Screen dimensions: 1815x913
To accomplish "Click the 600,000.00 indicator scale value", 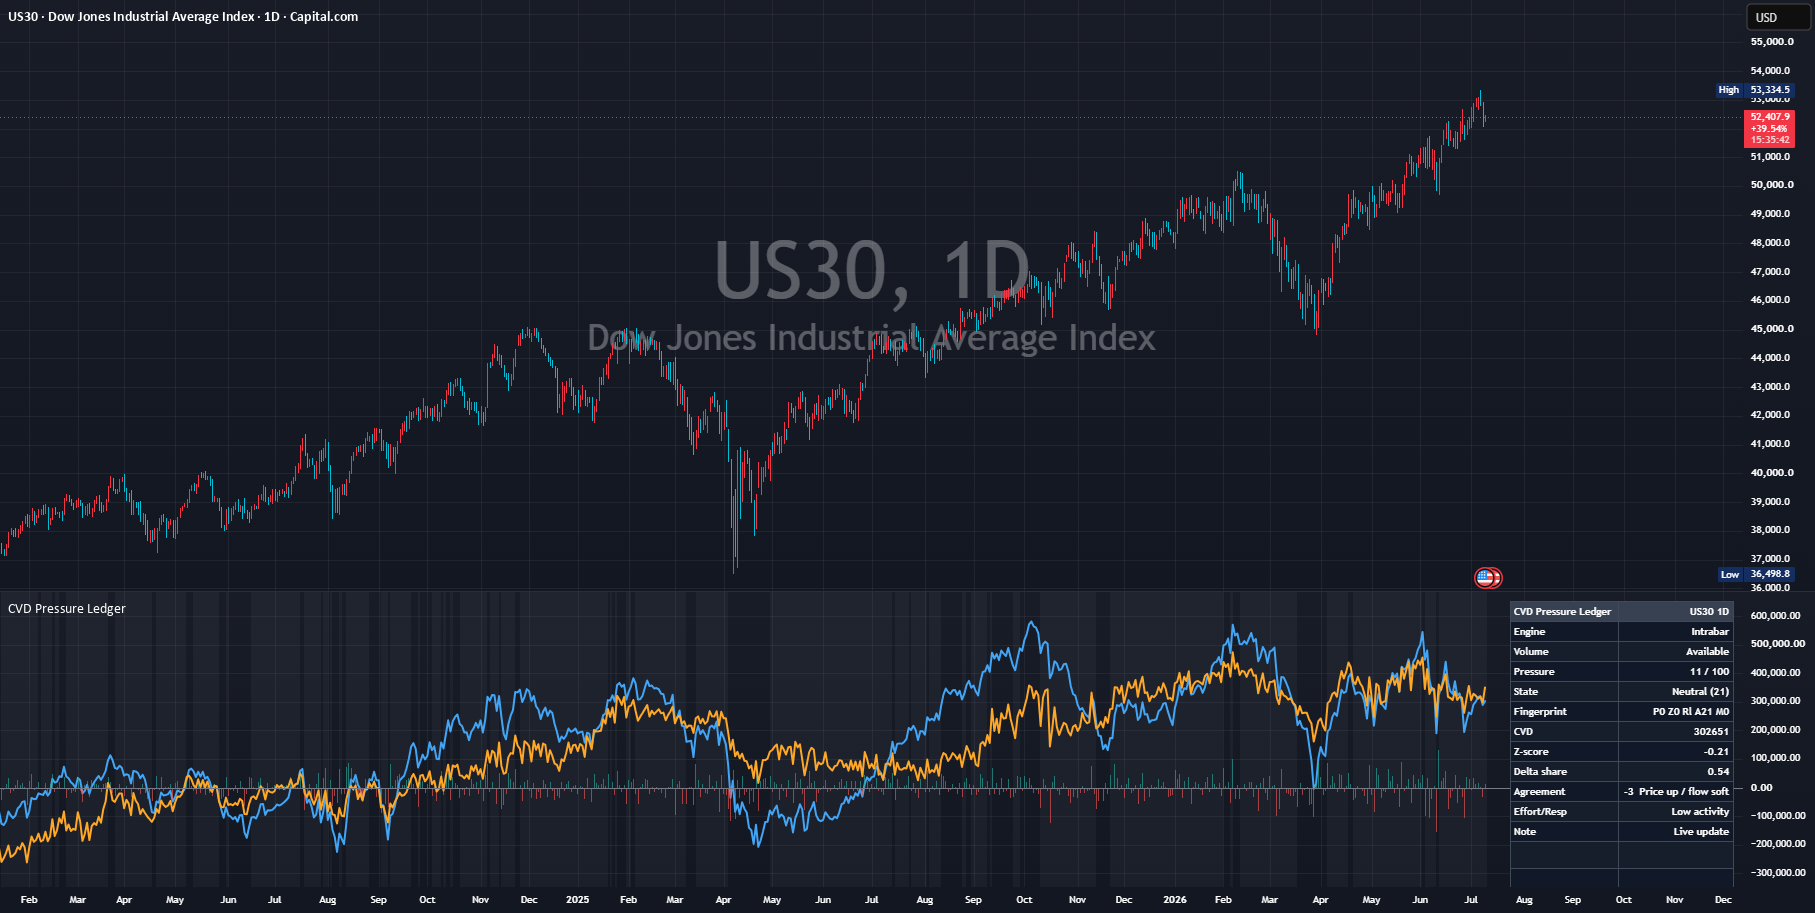I will 1777,616.
